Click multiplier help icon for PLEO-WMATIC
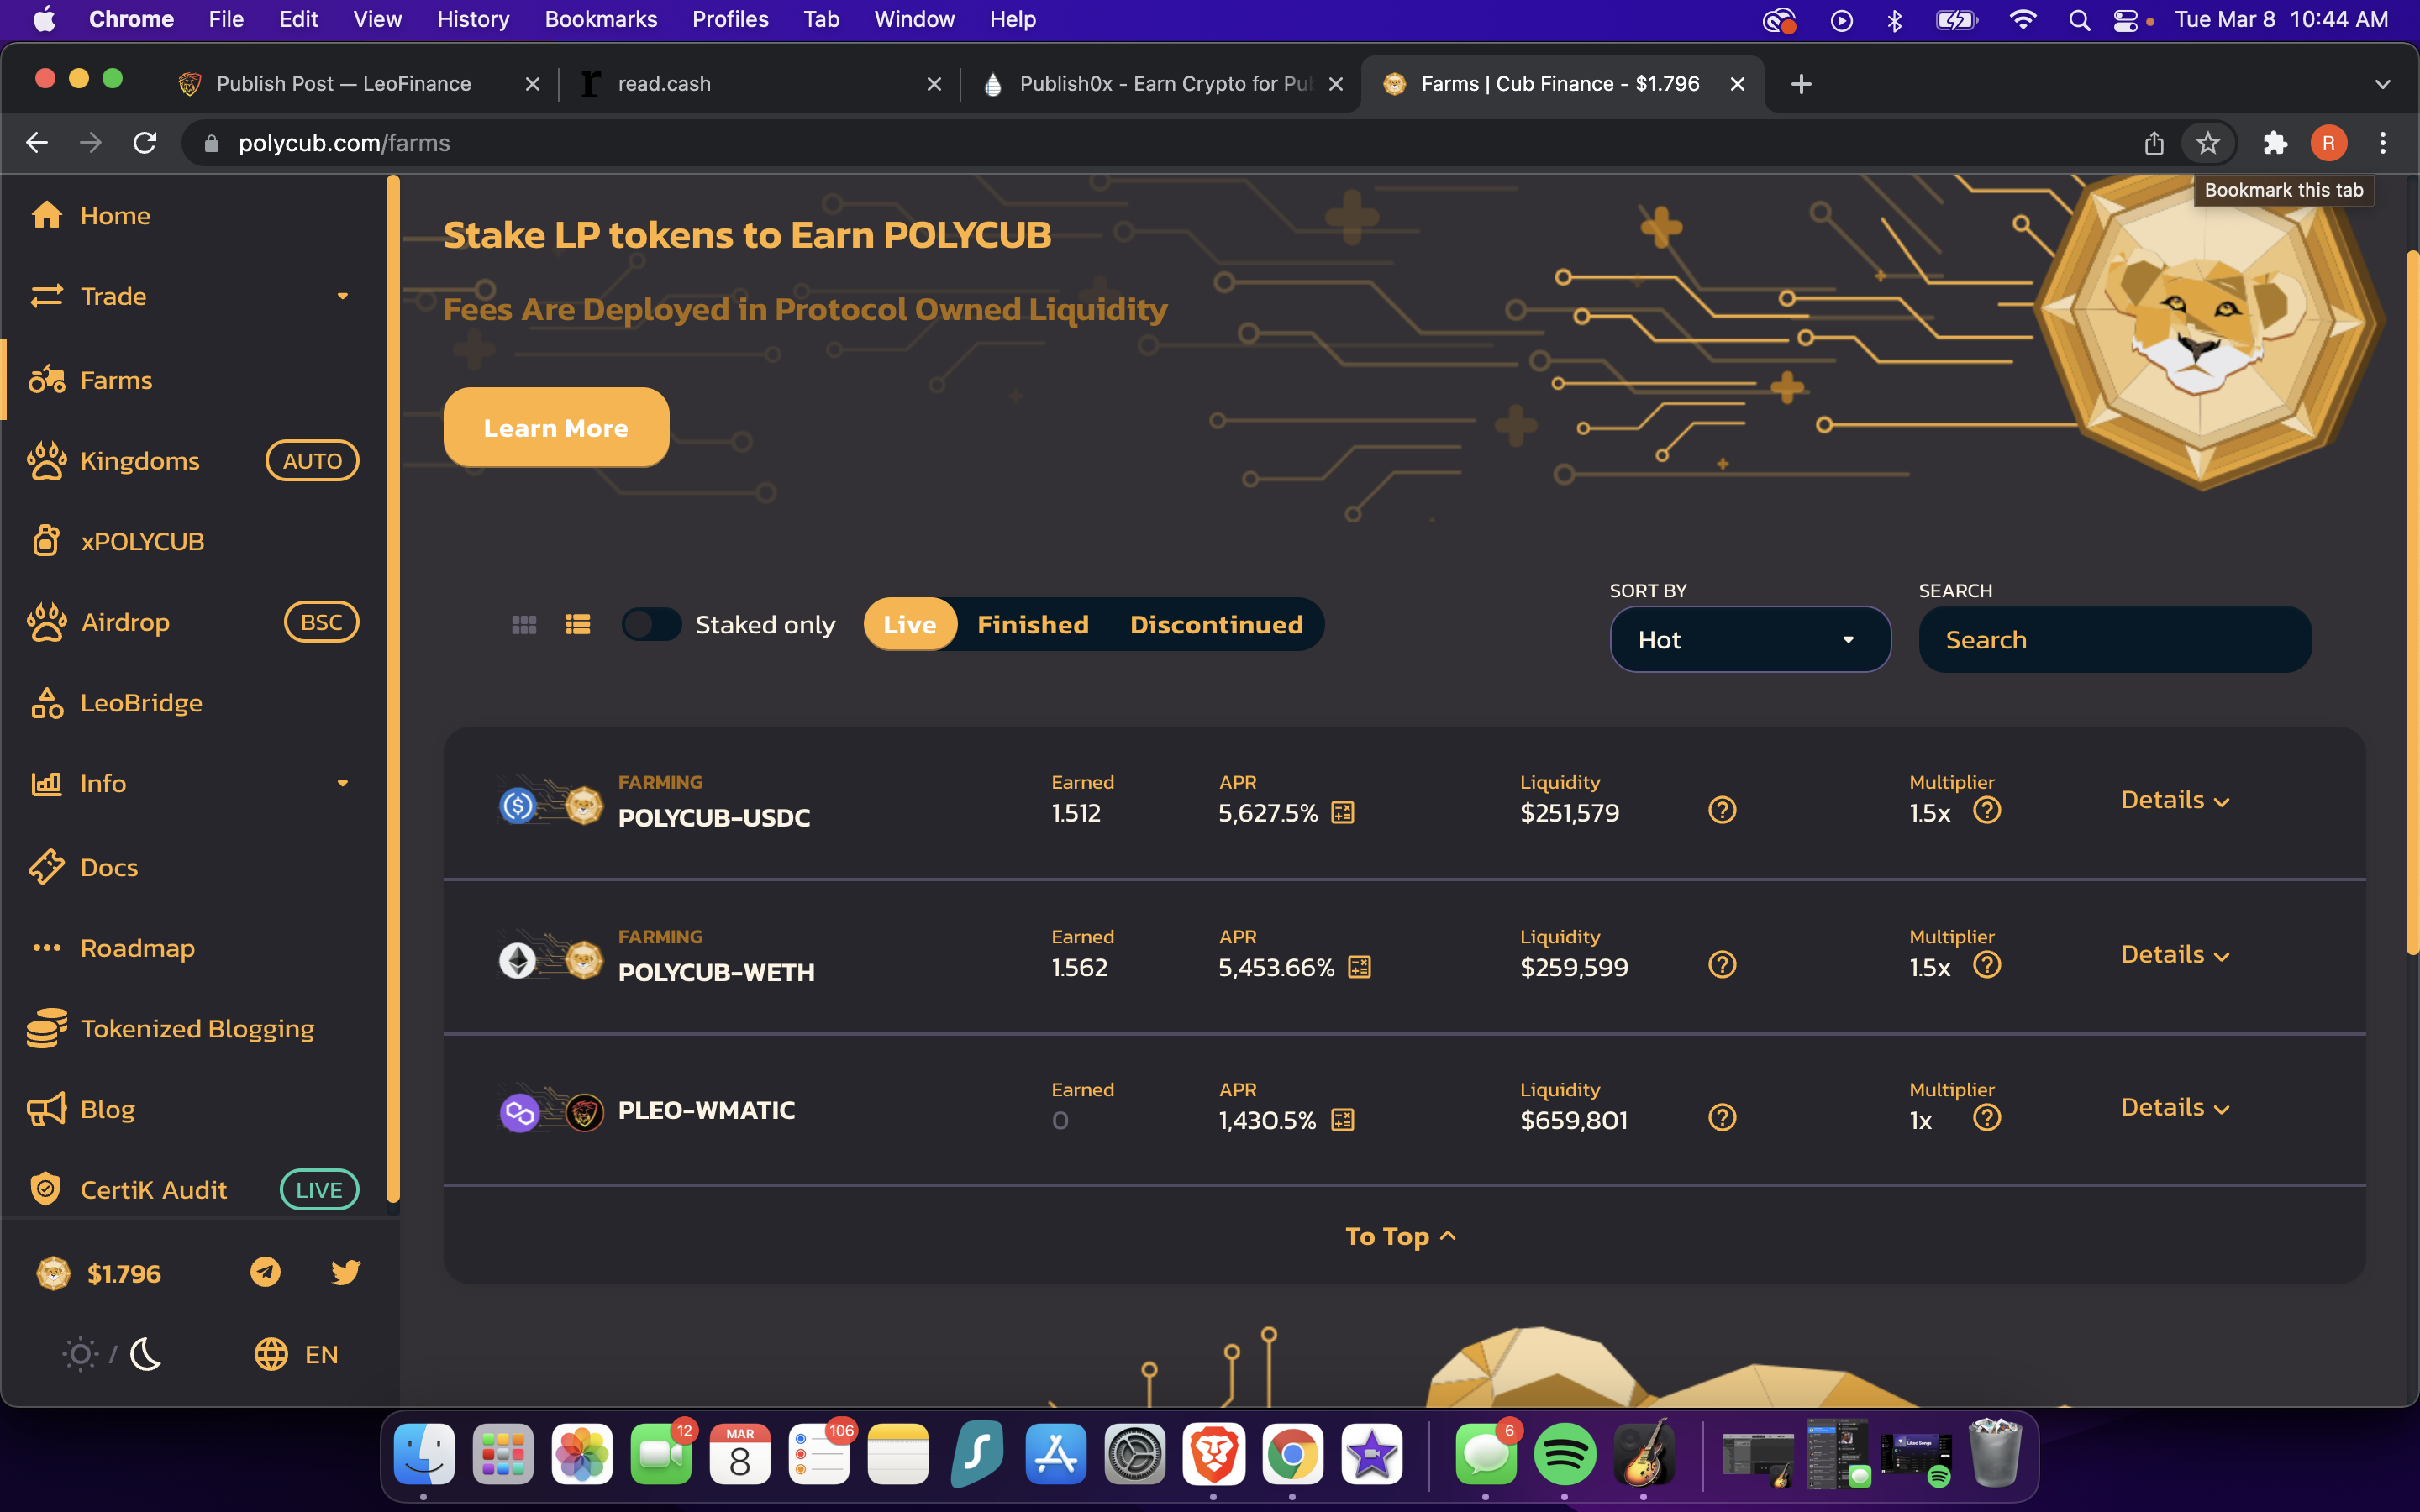 pyautogui.click(x=1987, y=1117)
